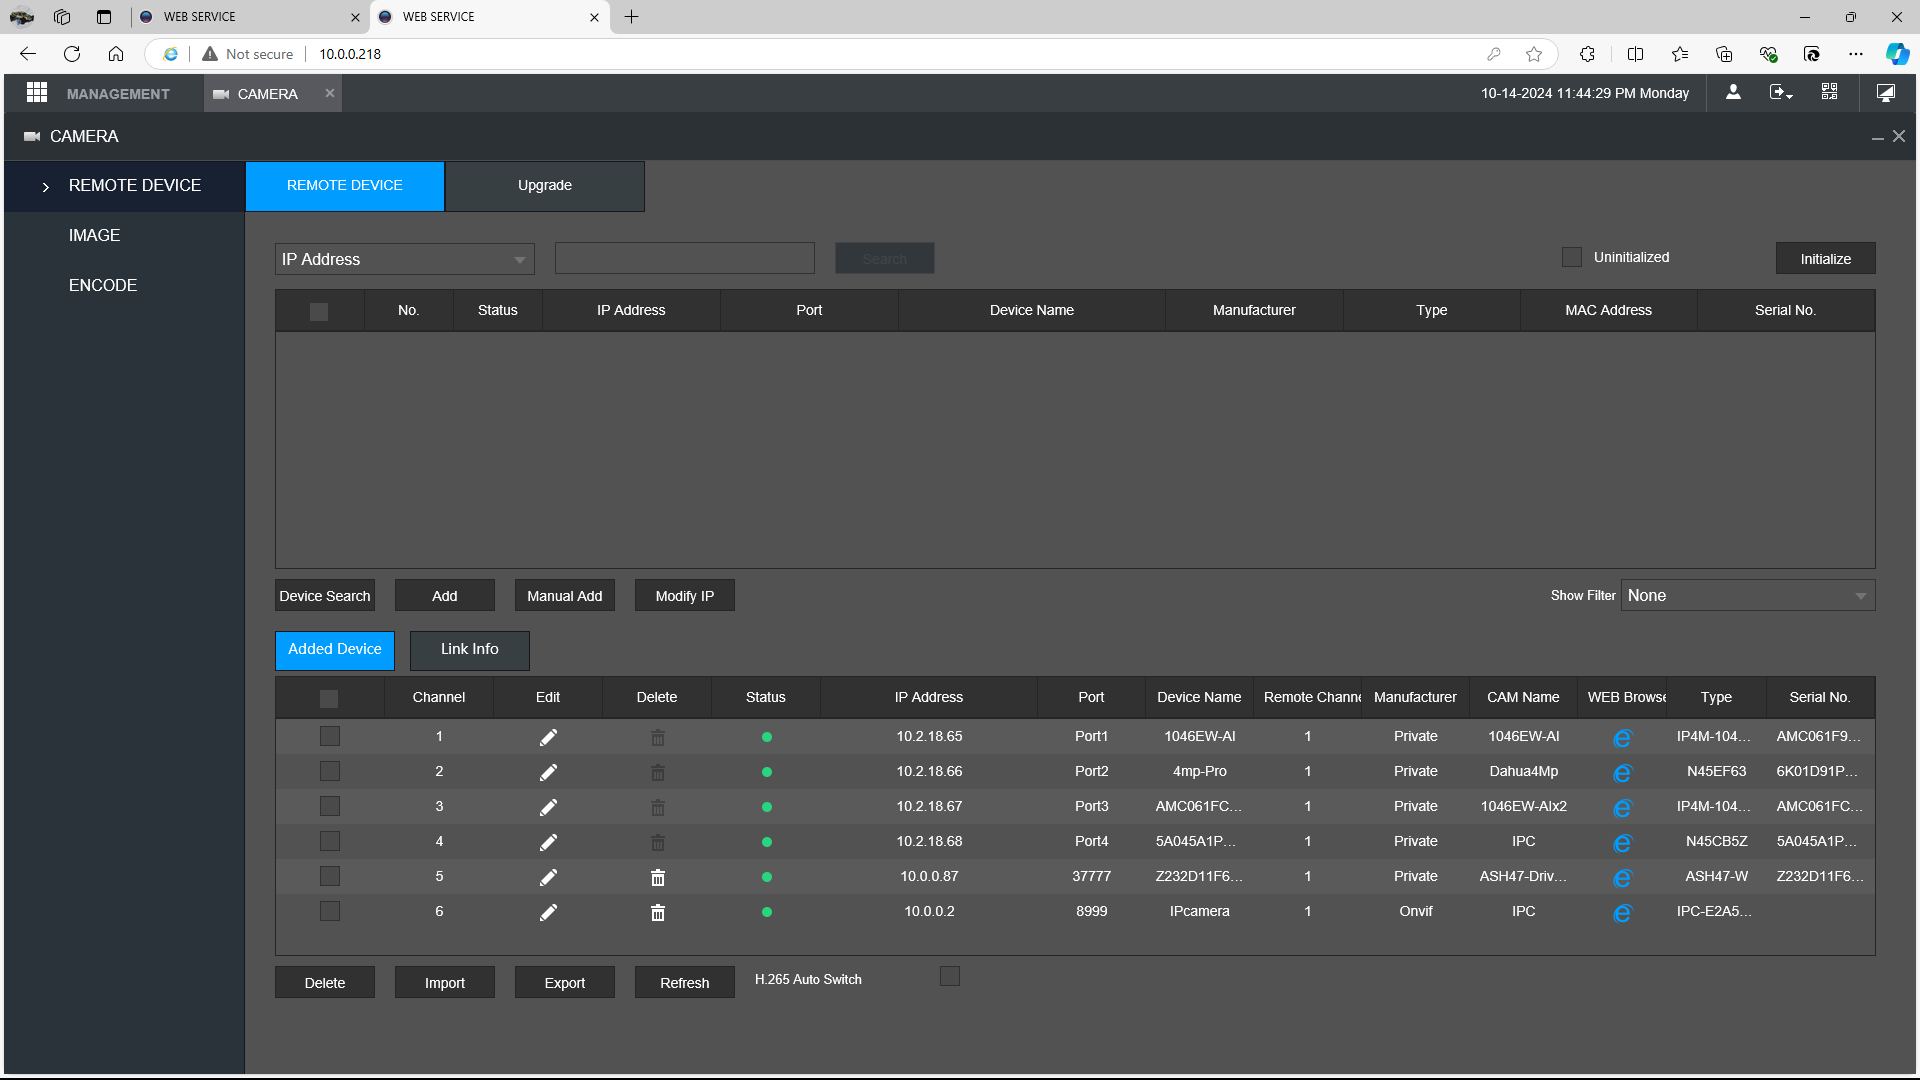Screen dimensions: 1920x1080
Task: Open web browser for 10.2.18.66
Action: click(1622, 773)
